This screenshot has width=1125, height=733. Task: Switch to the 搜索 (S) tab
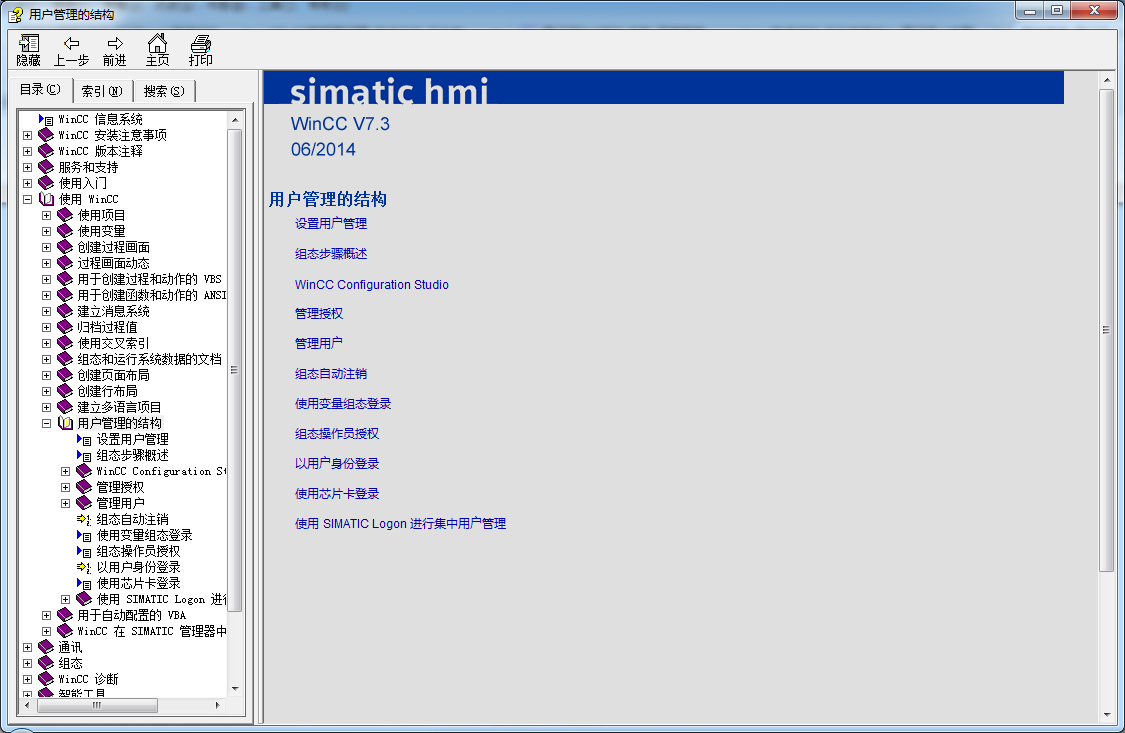[x=164, y=91]
